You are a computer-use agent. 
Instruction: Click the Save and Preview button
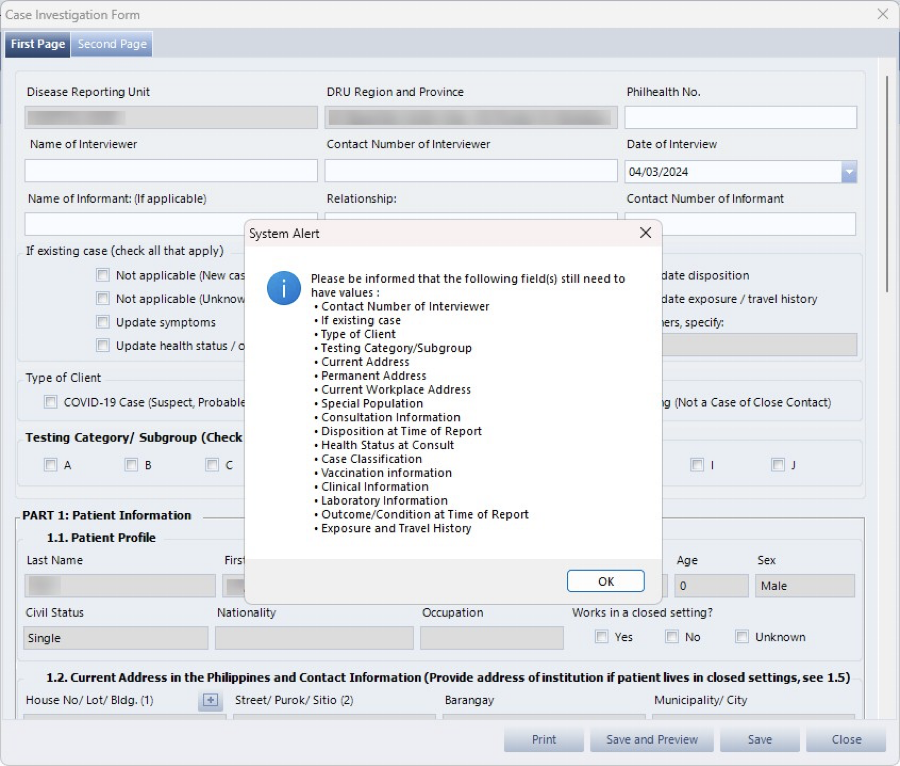coord(651,740)
